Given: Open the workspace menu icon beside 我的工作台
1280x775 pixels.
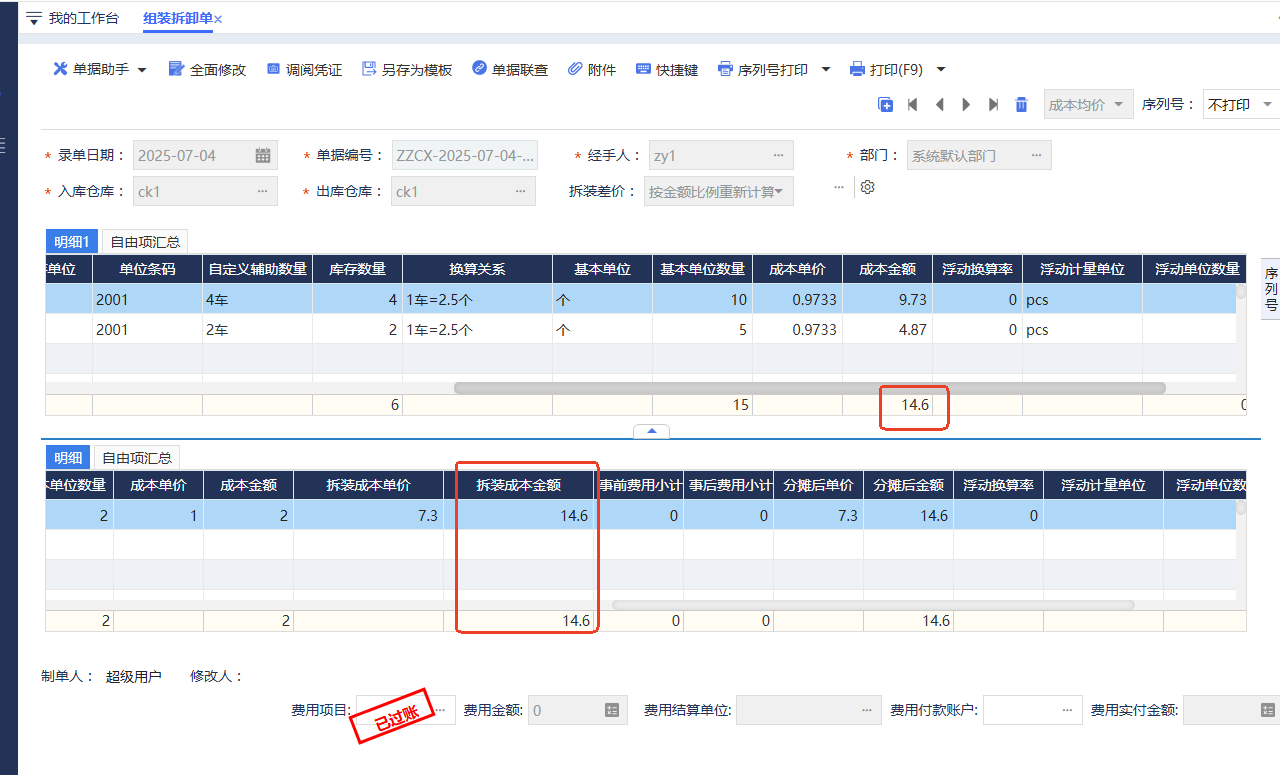Looking at the screenshot, I should click(x=34, y=19).
